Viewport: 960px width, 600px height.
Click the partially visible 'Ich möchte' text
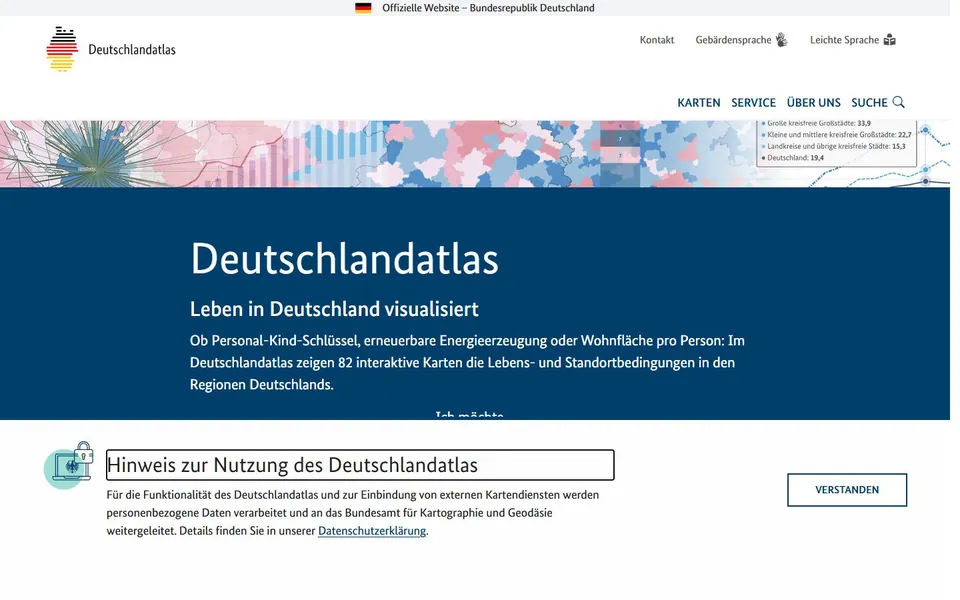(x=470, y=414)
